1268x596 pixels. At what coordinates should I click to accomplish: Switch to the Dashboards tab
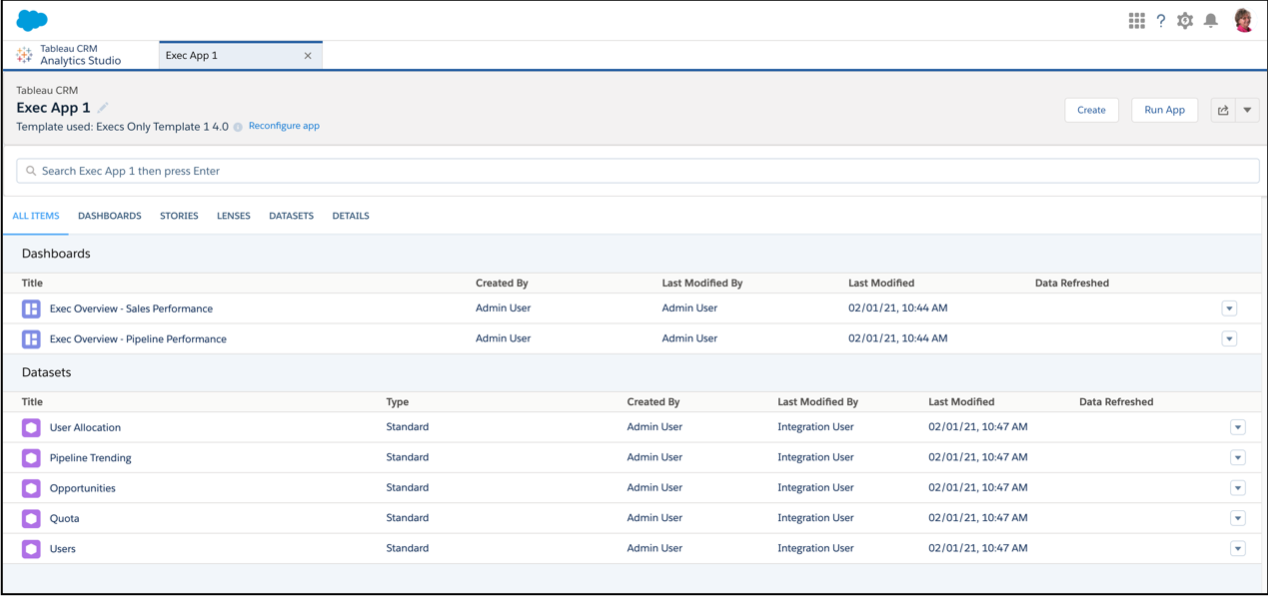point(110,216)
